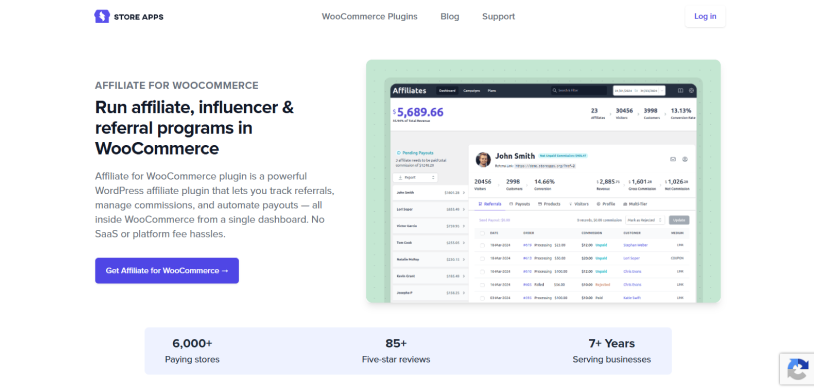814x390 pixels.
Task: Click John Smith's referral link URL
Action: coord(545,166)
